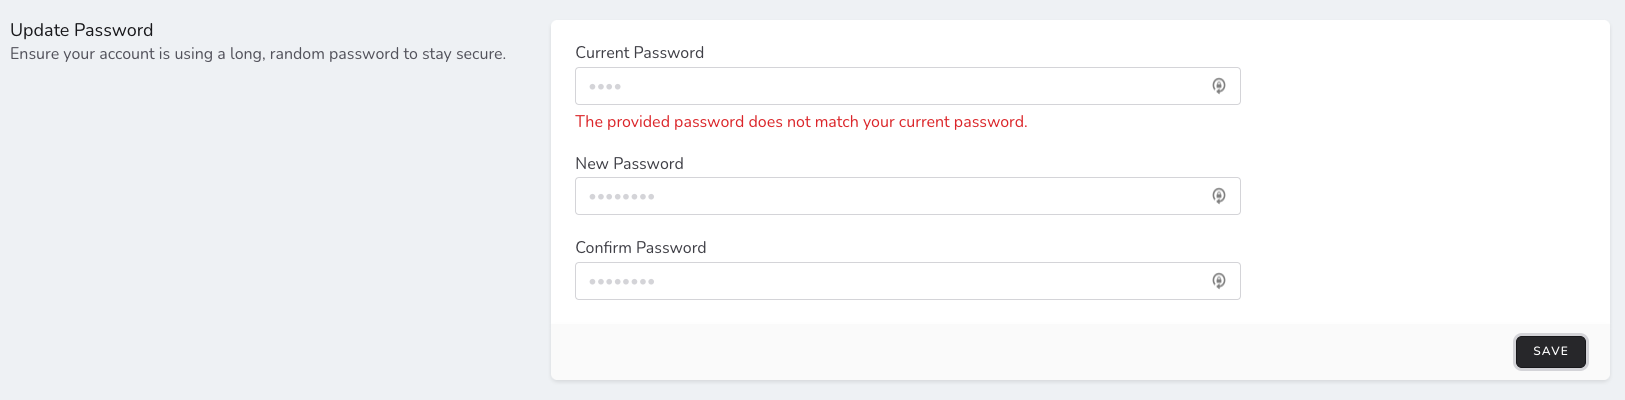The width and height of the screenshot is (1625, 400).
Task: Click the masked dots in New Password field
Action: 621,197
